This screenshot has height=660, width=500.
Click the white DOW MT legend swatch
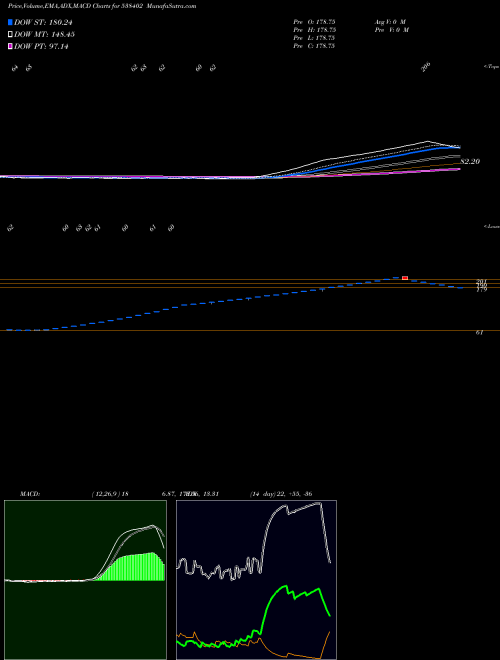click(10, 34)
